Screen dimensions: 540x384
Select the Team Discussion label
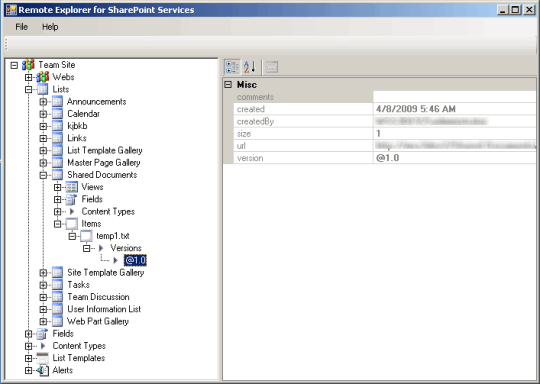[x=98, y=297]
